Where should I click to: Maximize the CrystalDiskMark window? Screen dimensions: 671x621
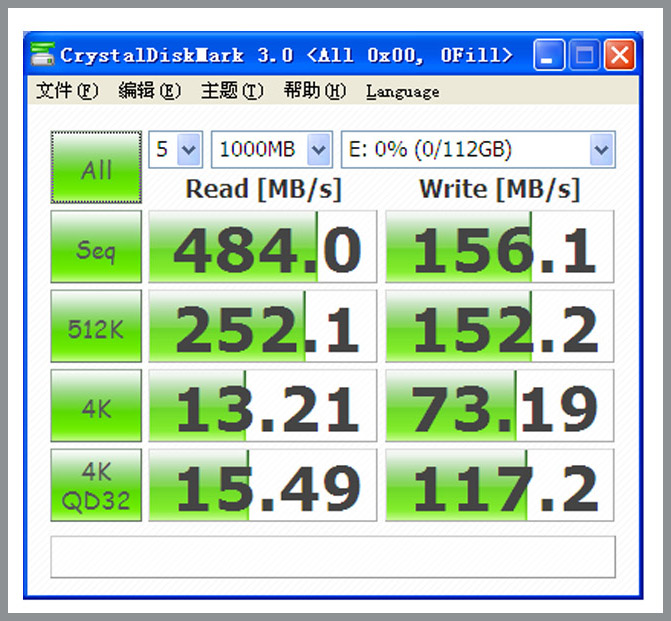click(x=585, y=55)
